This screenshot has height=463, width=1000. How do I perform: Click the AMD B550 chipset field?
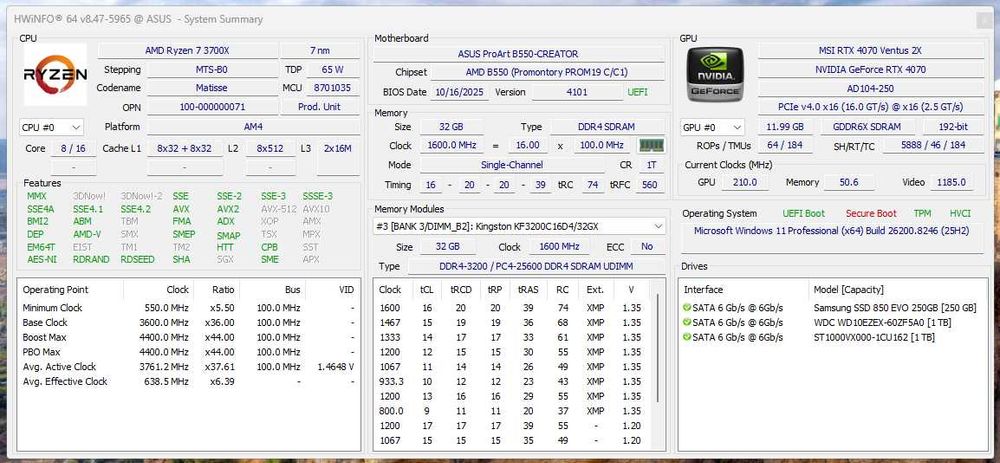(x=547, y=73)
